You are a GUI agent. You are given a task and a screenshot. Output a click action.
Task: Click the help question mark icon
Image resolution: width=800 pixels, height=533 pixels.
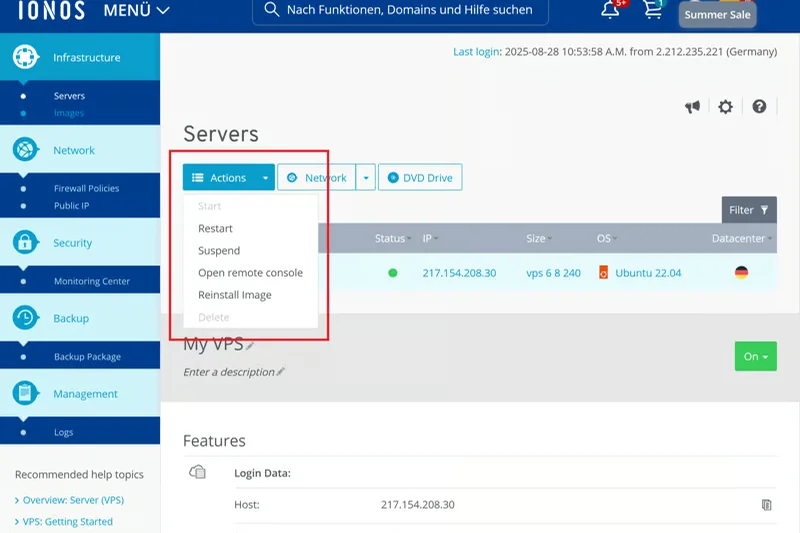point(759,107)
